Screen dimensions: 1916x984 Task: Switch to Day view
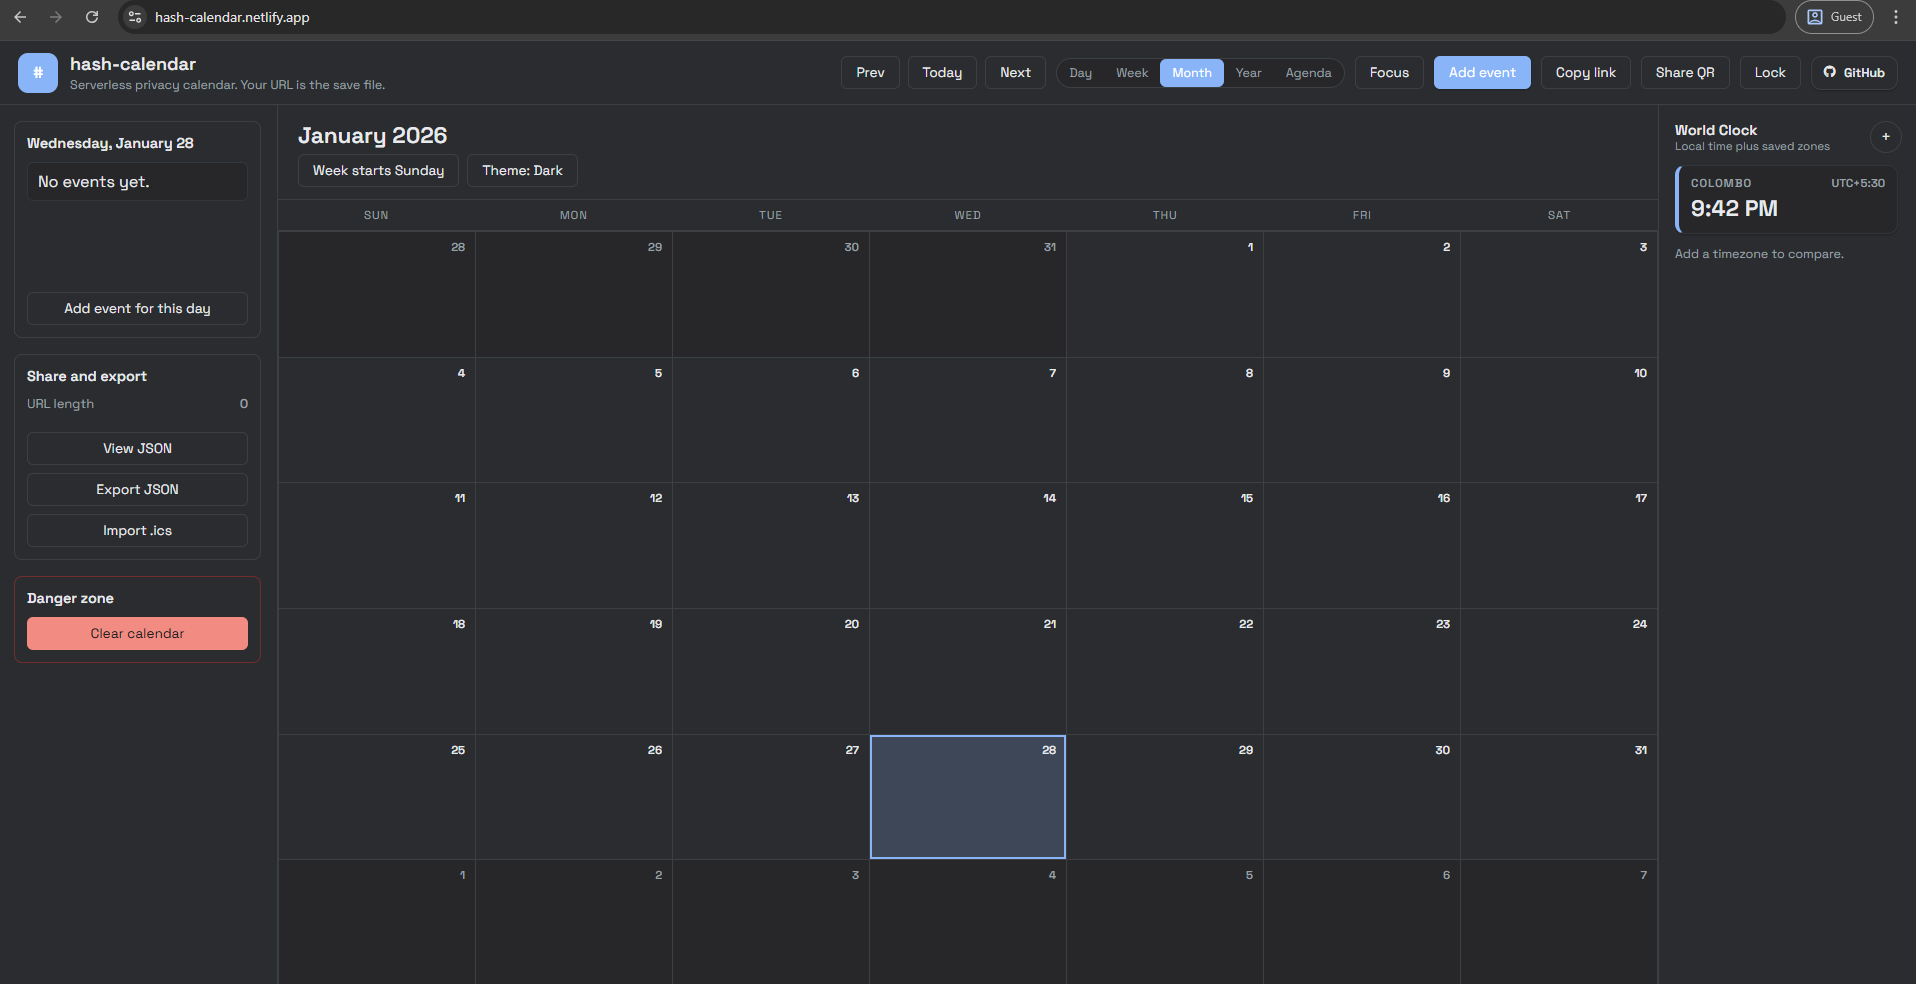pos(1080,73)
